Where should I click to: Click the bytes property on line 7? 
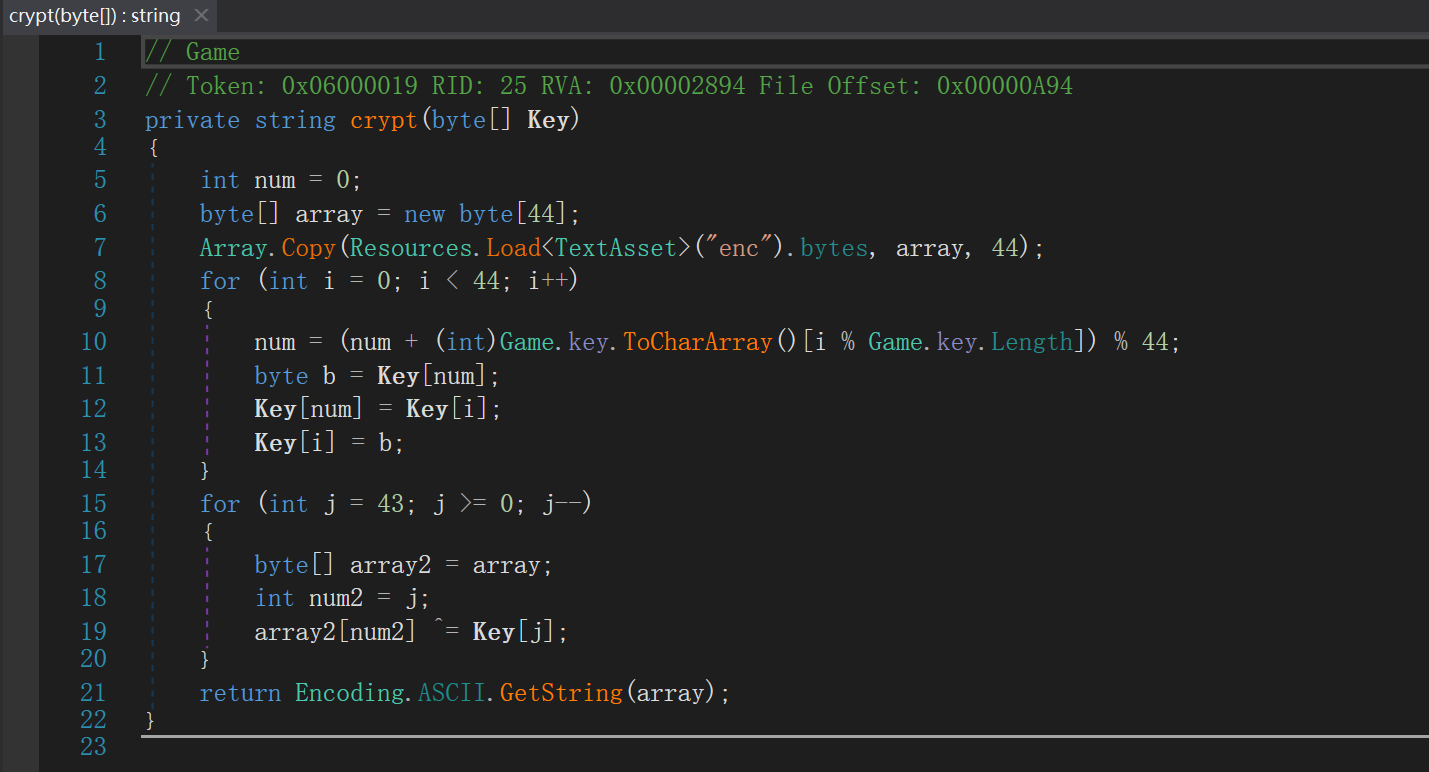tap(834, 247)
